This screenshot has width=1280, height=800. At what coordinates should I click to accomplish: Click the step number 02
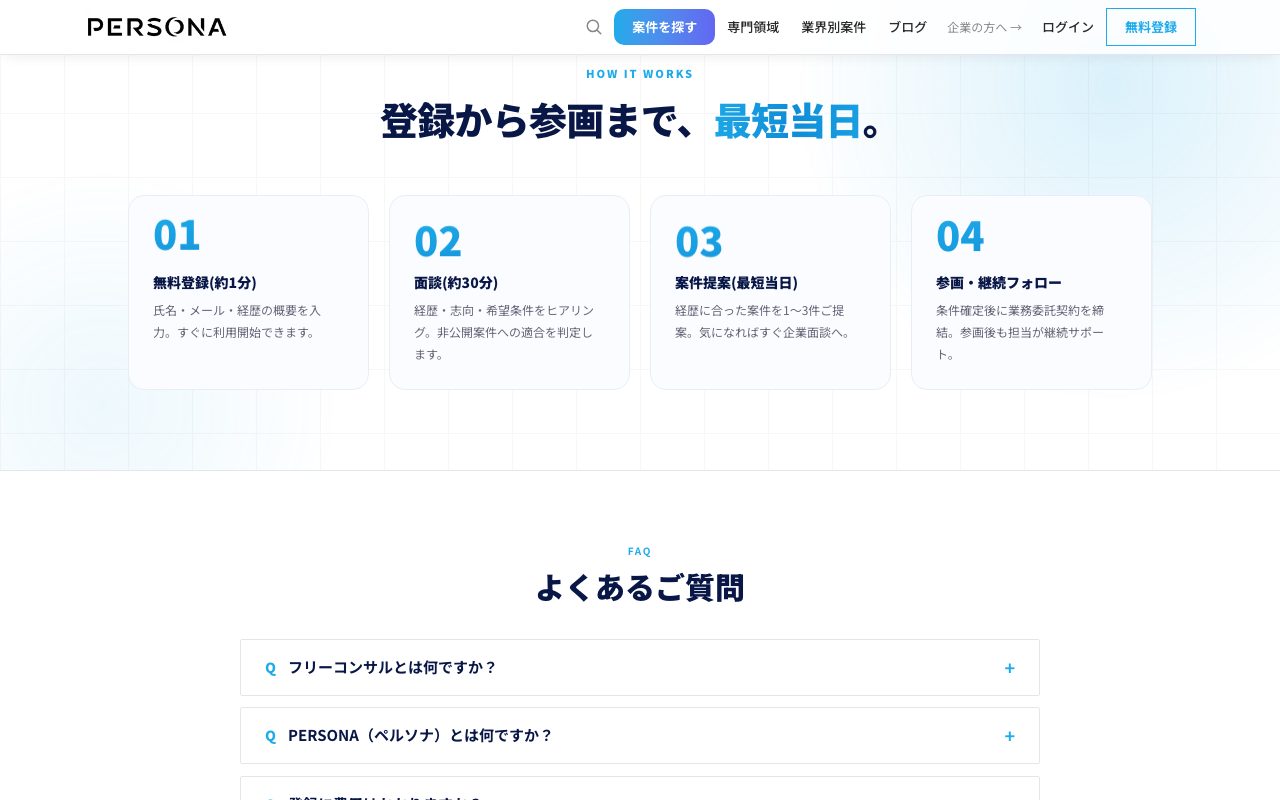(438, 241)
